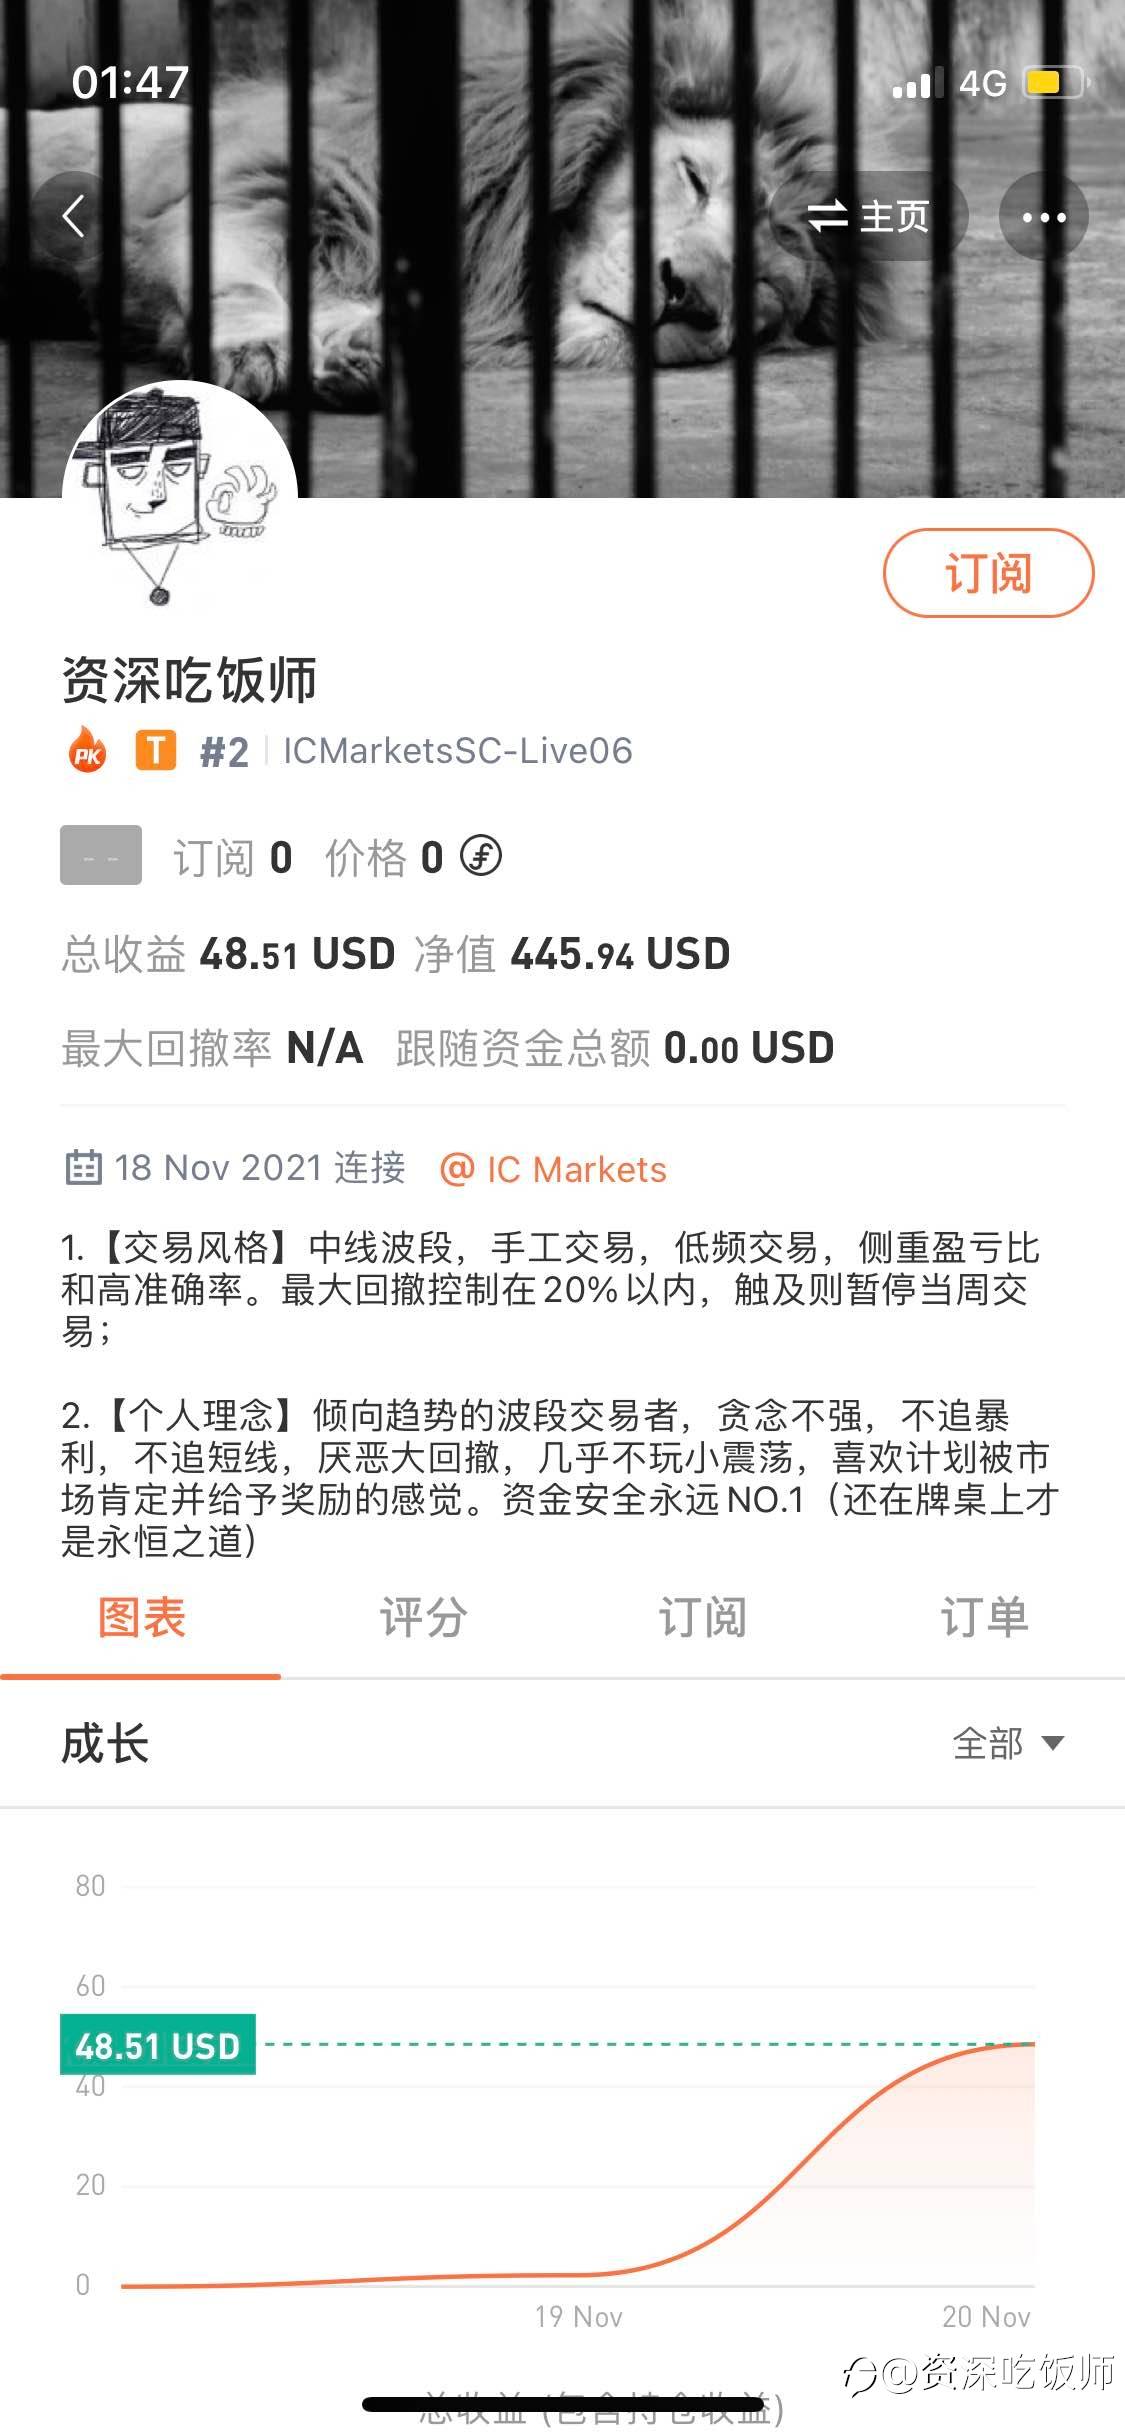Tap the flame PK badge icon
The width and height of the screenshot is (1125, 2436).
point(87,750)
